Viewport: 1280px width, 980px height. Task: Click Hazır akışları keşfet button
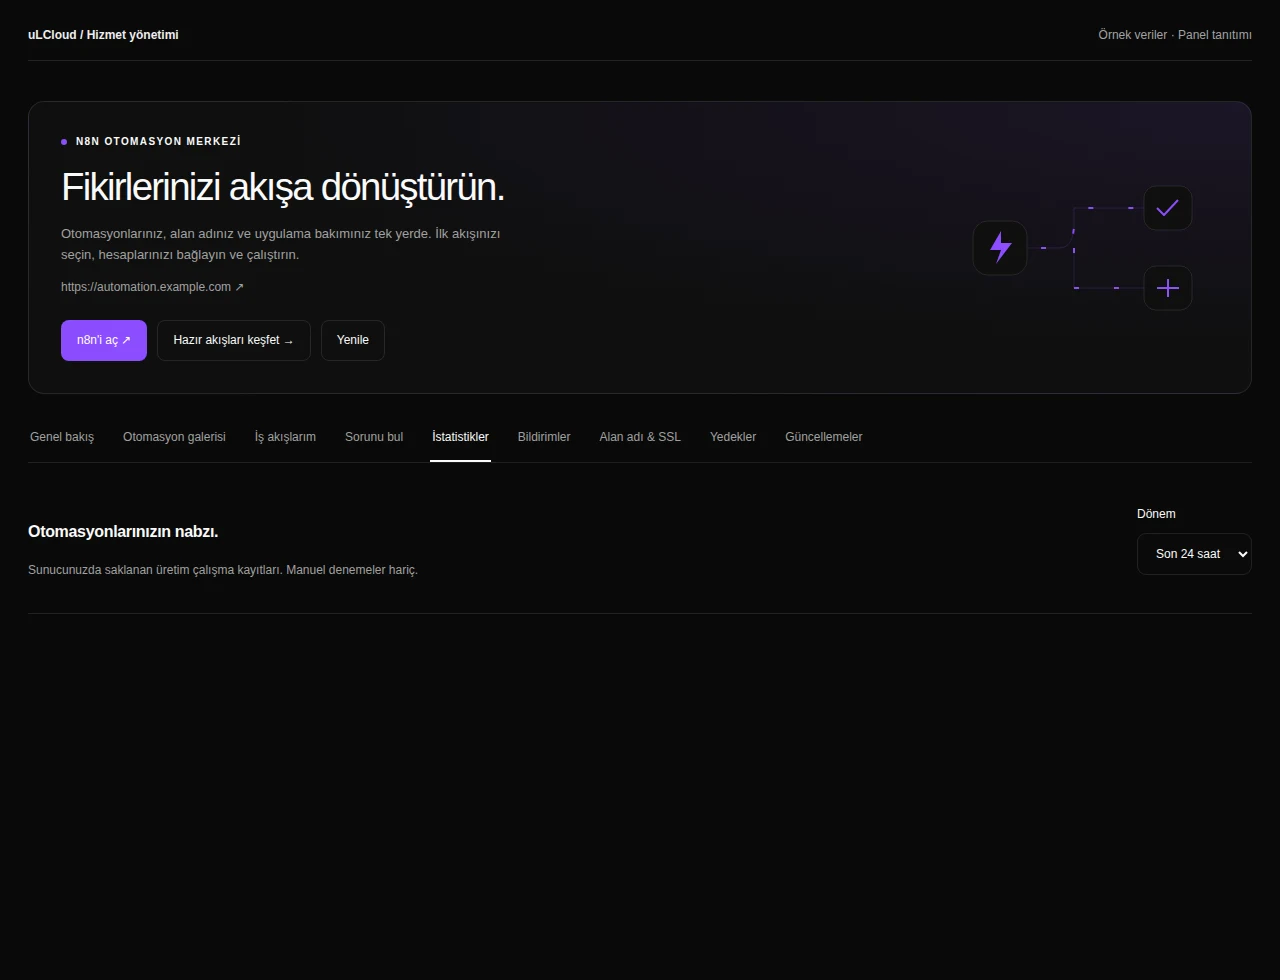tap(234, 340)
